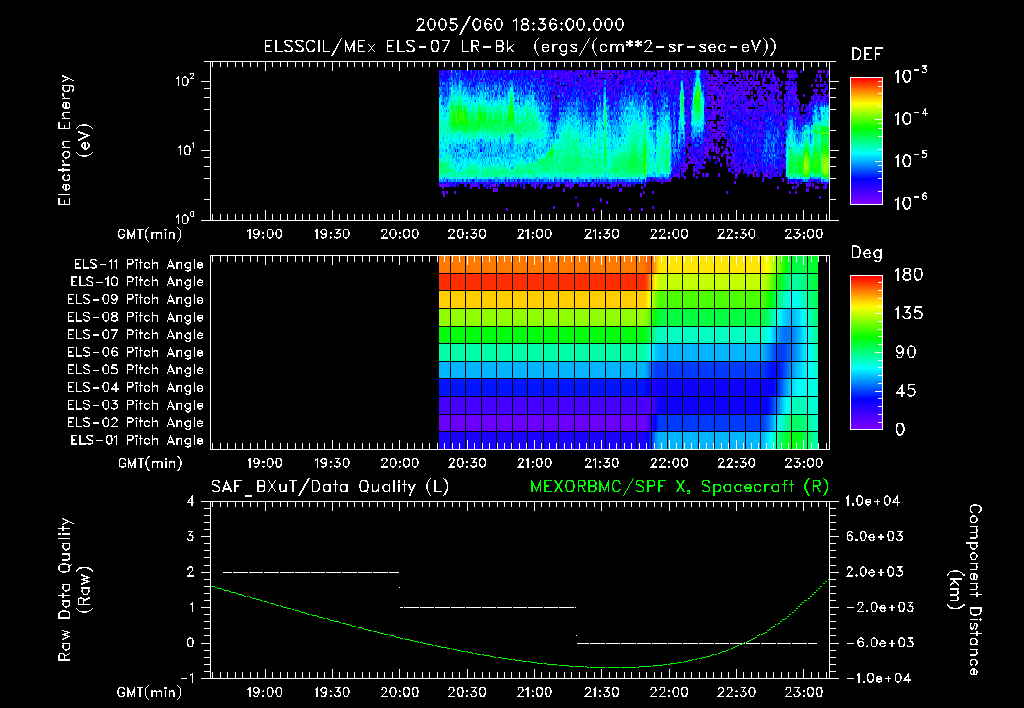Click the Deg pitch angle color bar
Image resolution: width=1024 pixels, height=708 pixels.
click(867, 353)
